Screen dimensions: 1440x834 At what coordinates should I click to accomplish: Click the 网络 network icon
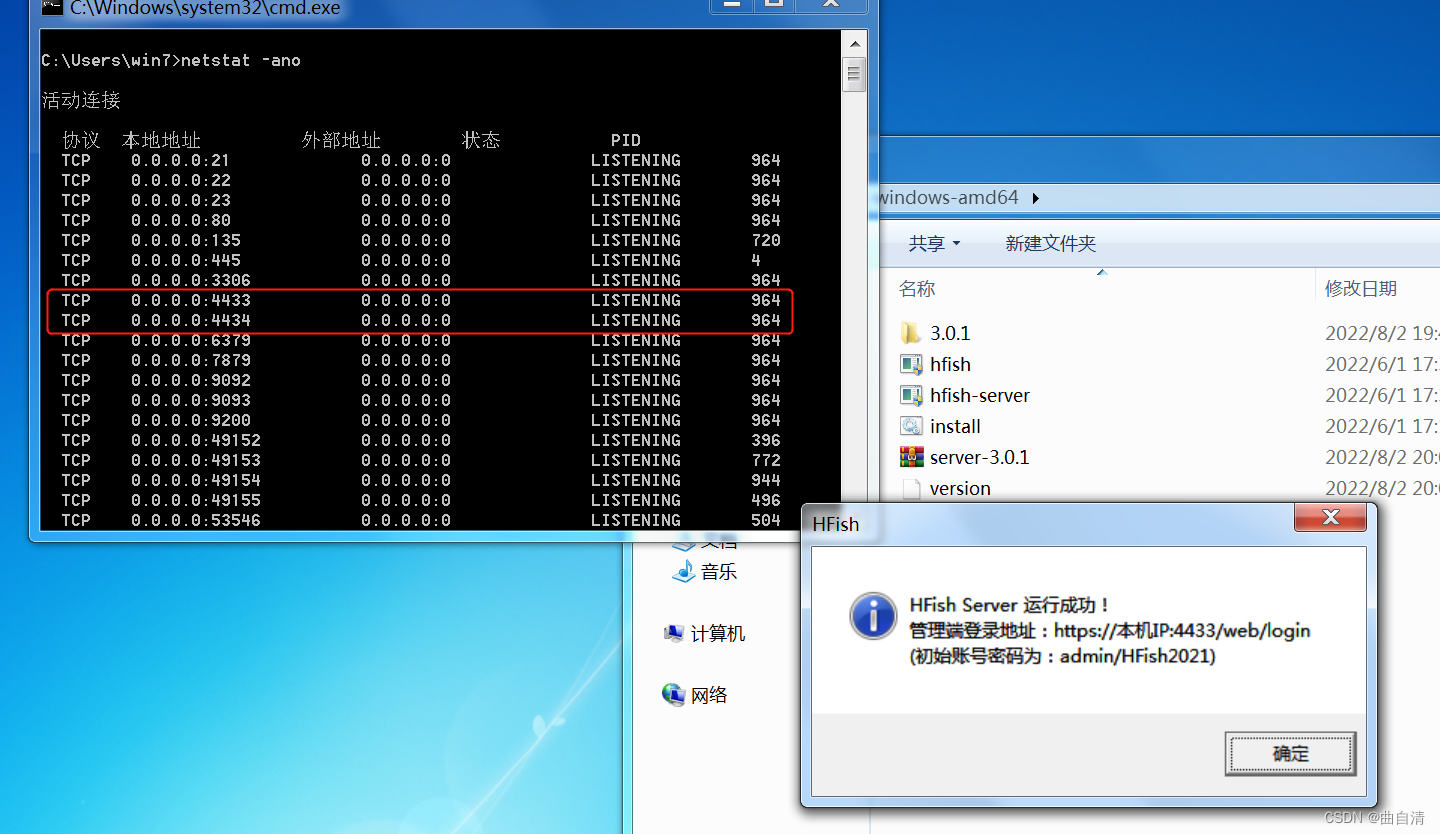(673, 694)
